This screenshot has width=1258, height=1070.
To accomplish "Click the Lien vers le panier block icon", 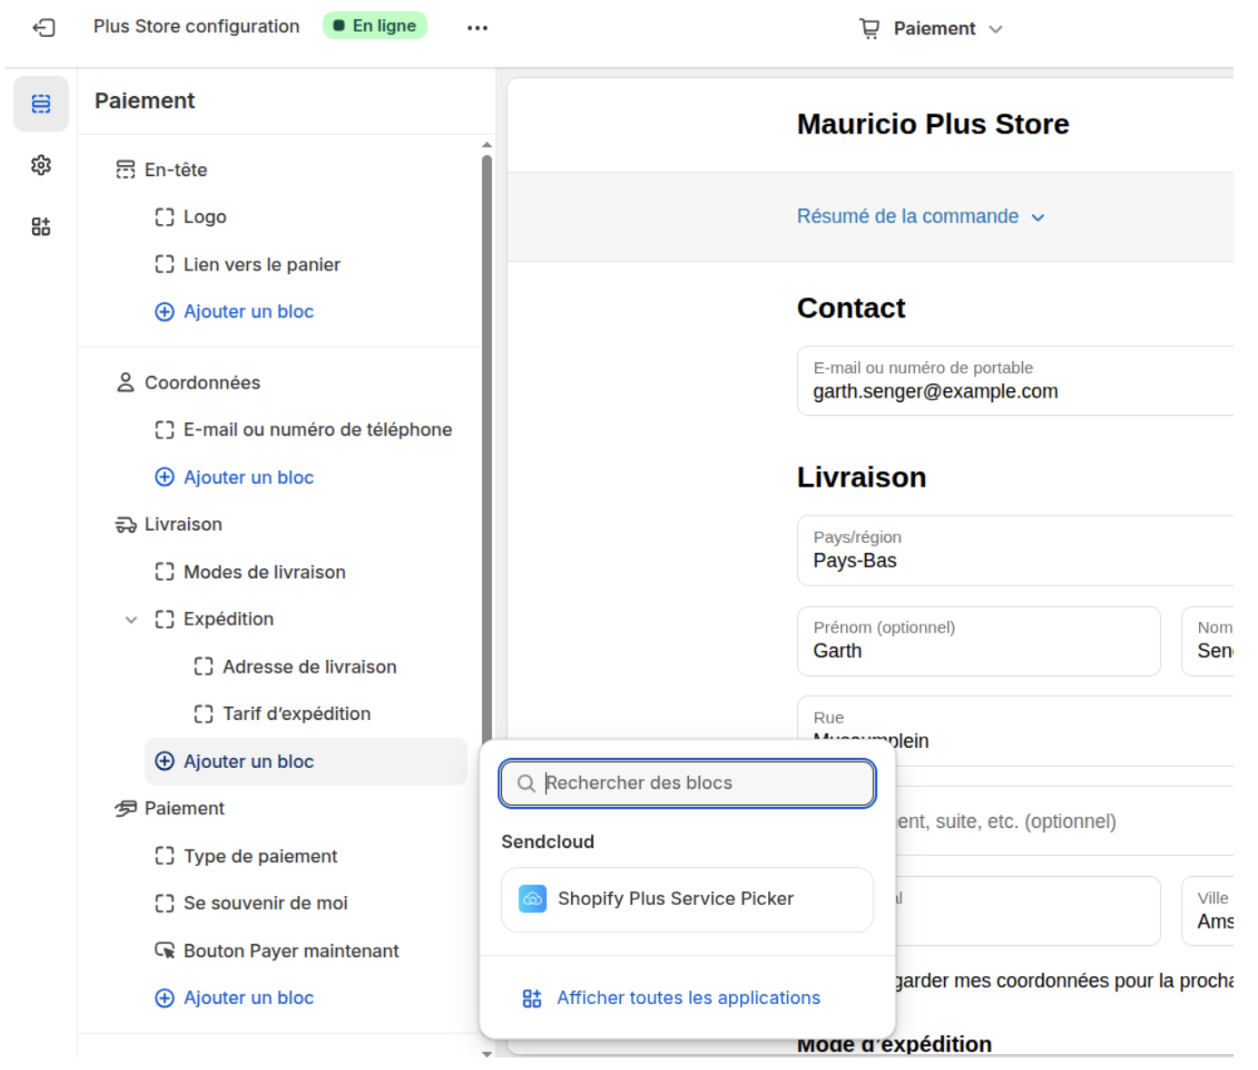I will [165, 264].
